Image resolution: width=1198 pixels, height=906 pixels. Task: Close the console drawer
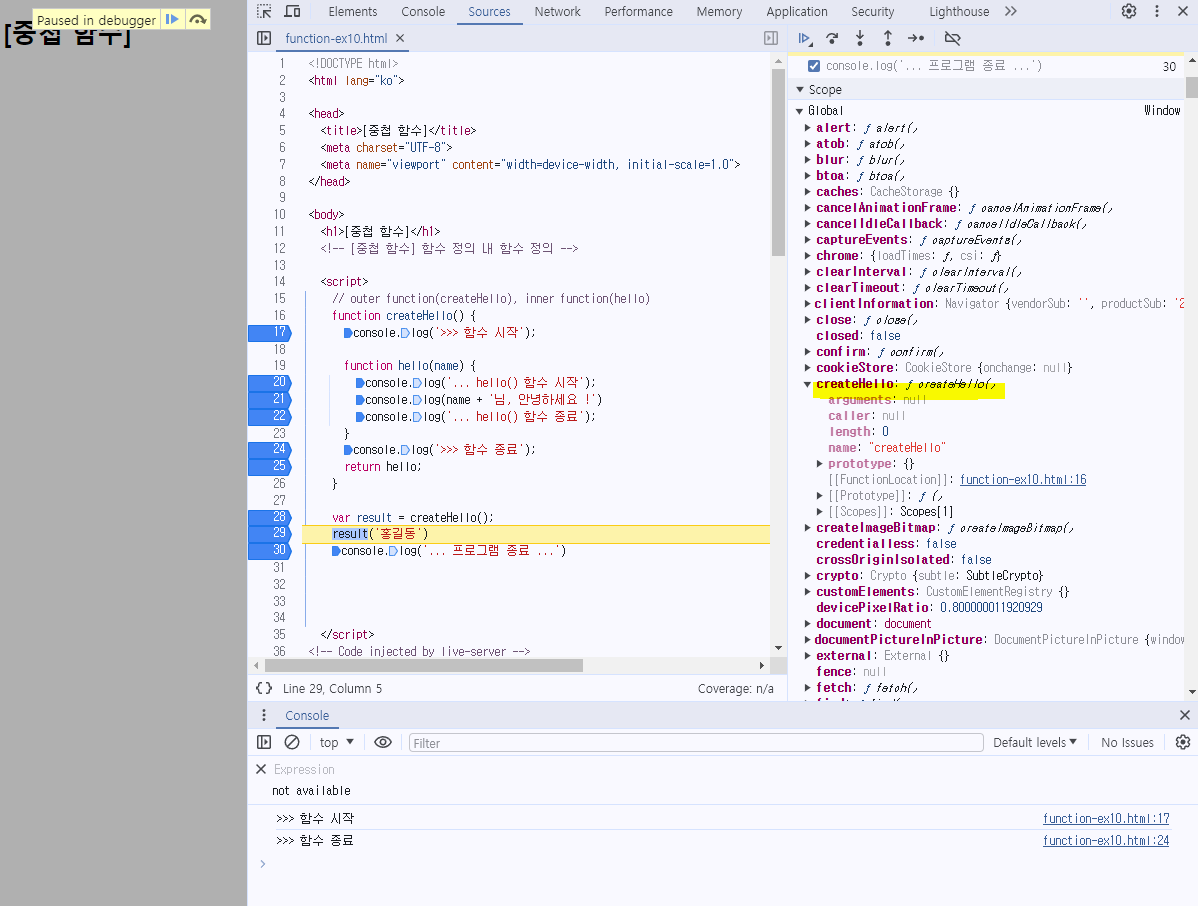[x=1184, y=715]
